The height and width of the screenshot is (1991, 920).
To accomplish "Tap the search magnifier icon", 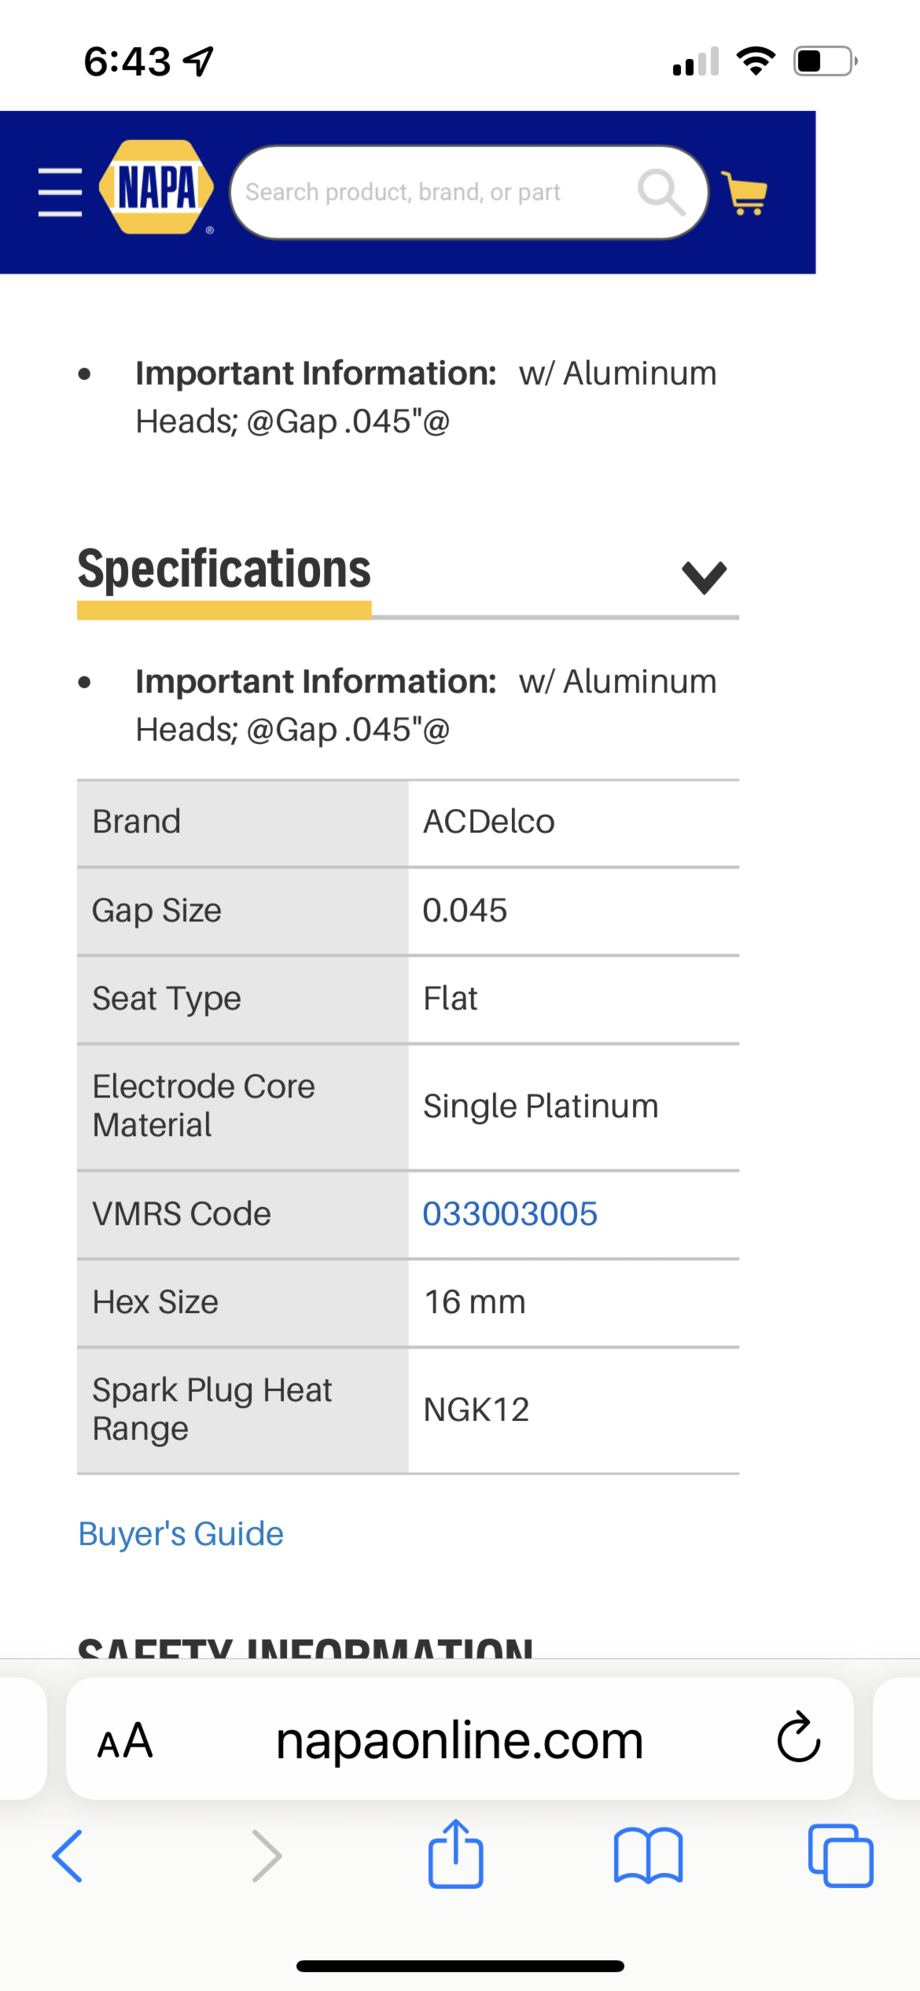I will click(x=661, y=191).
